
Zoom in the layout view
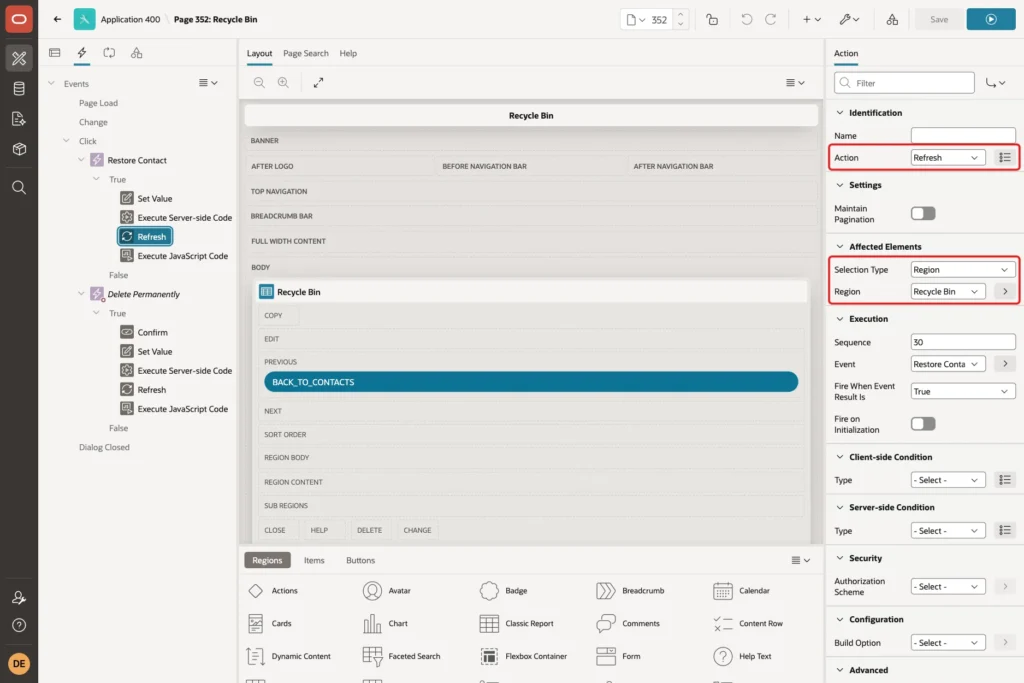click(x=283, y=82)
